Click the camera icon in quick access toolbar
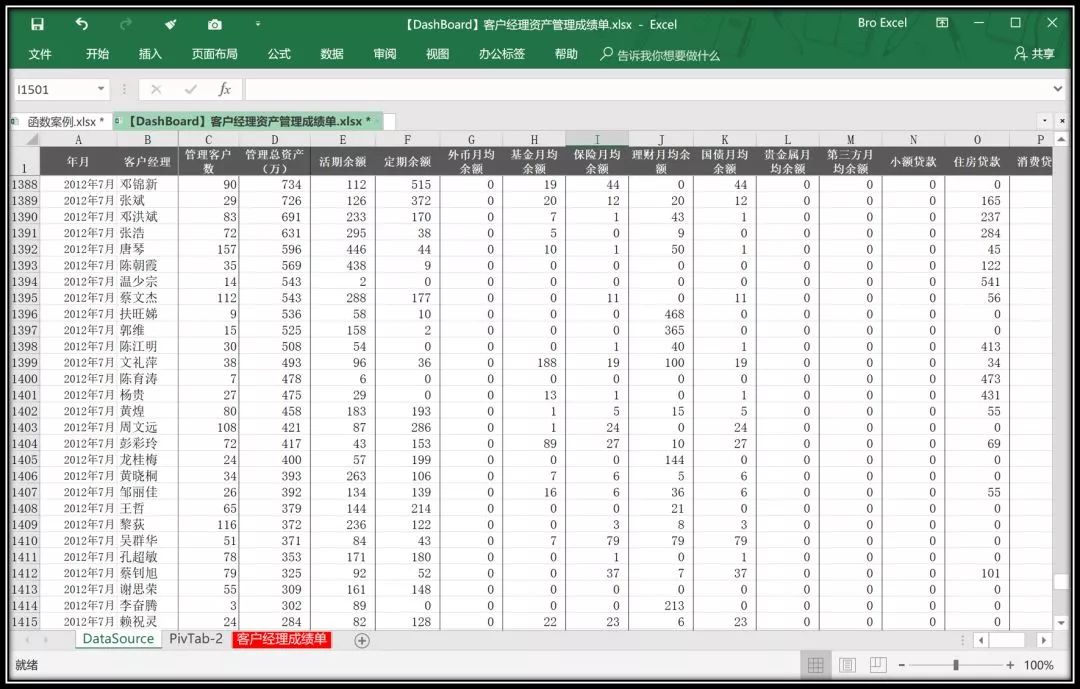The width and height of the screenshot is (1080, 689). (x=215, y=25)
